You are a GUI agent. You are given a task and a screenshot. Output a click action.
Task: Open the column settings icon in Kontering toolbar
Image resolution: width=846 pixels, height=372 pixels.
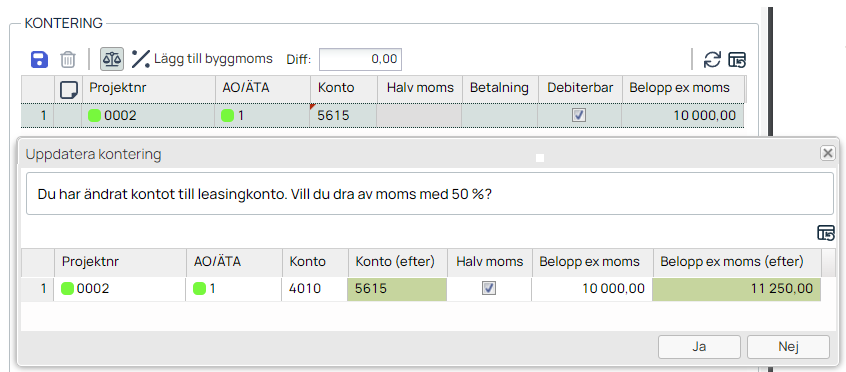click(x=737, y=59)
